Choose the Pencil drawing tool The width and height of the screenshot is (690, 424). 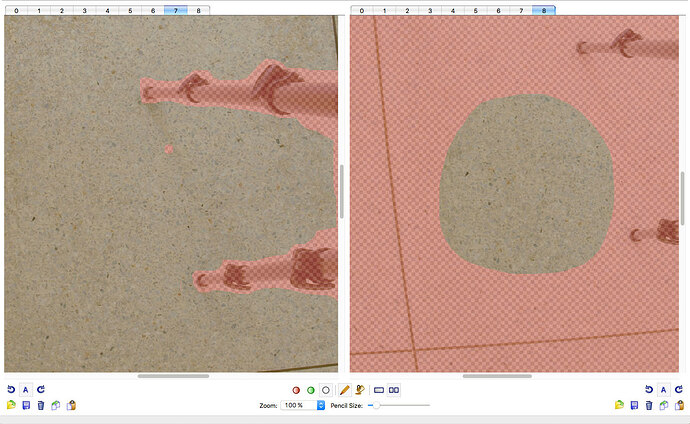click(345, 390)
